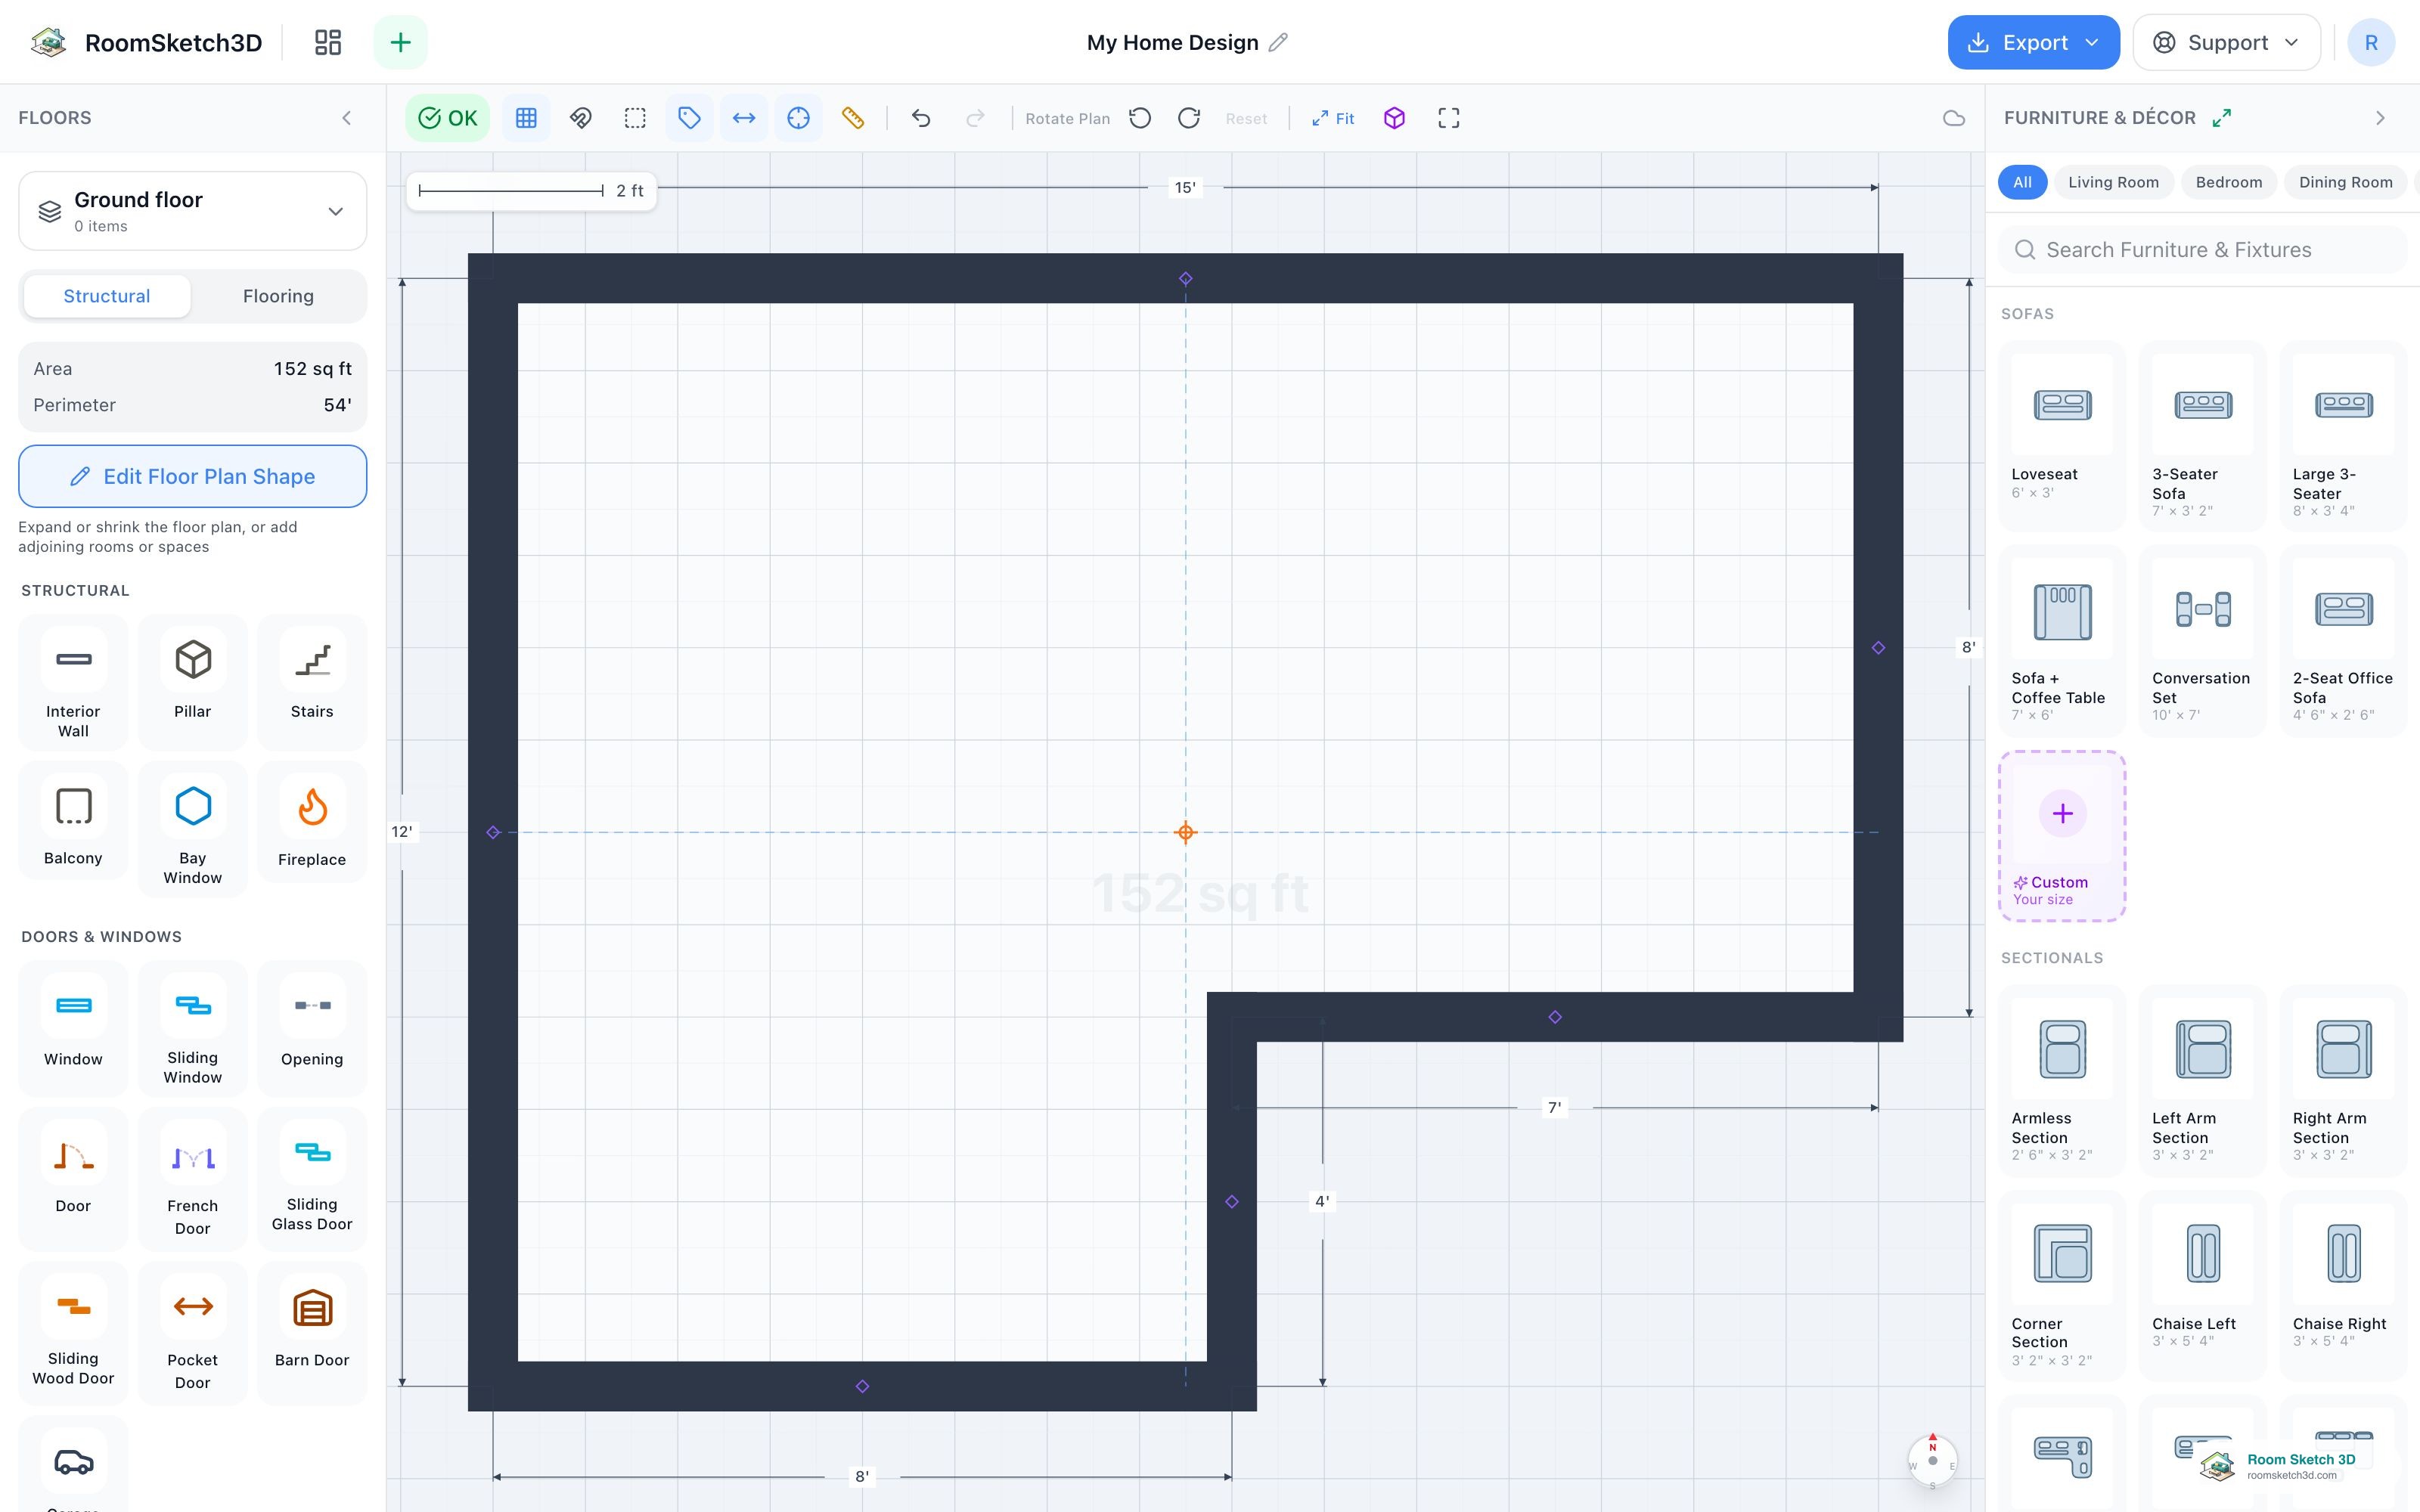
Task: Fit the plan to view
Action: [1333, 118]
